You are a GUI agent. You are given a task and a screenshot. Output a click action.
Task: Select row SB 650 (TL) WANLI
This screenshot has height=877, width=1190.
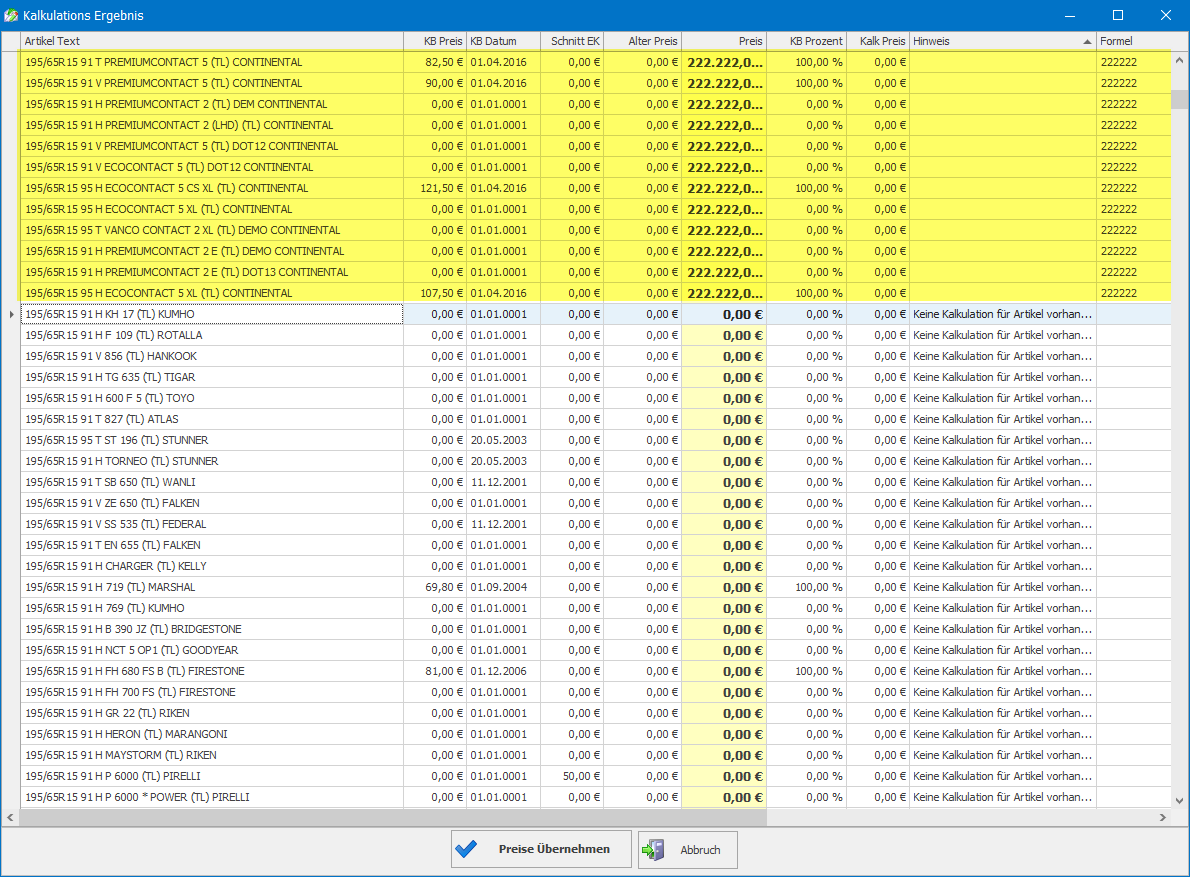click(596, 482)
